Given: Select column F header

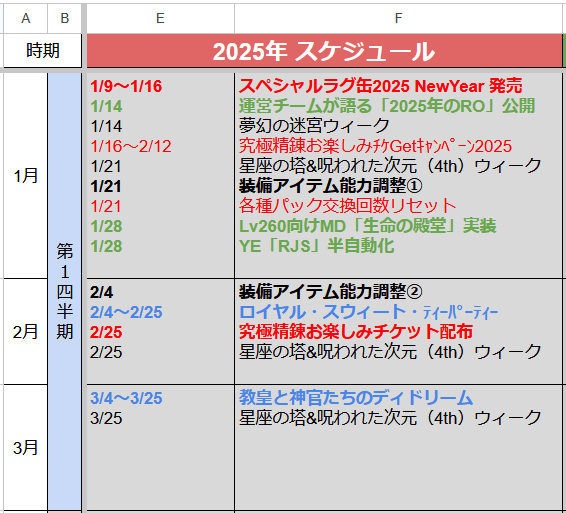Looking at the screenshot, I should (398, 18).
